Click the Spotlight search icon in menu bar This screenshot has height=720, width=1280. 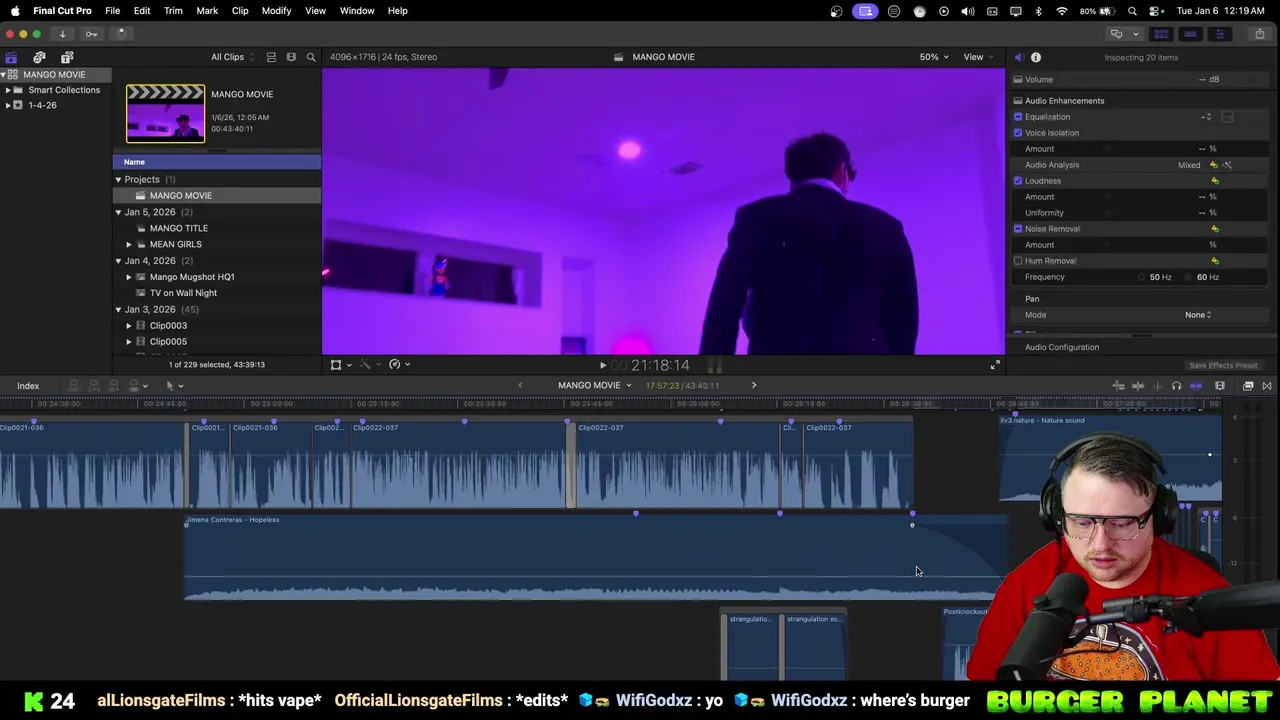(x=1132, y=11)
